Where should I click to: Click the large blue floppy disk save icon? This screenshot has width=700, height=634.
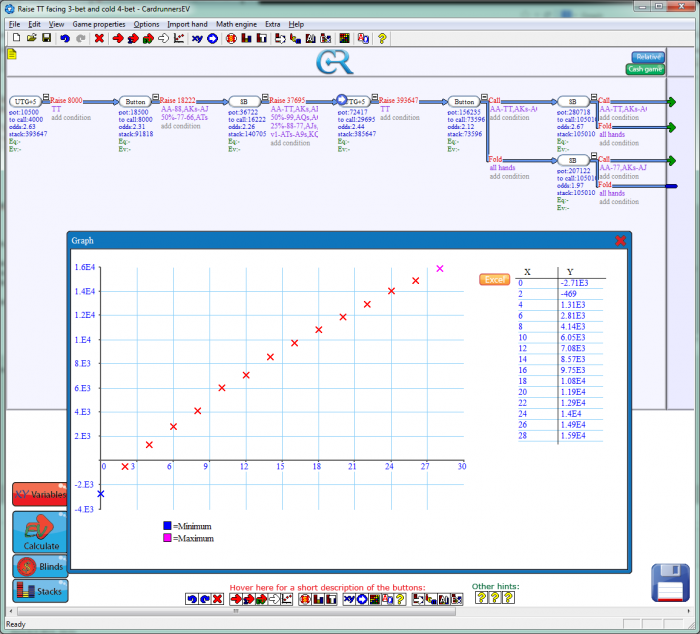pos(669,583)
